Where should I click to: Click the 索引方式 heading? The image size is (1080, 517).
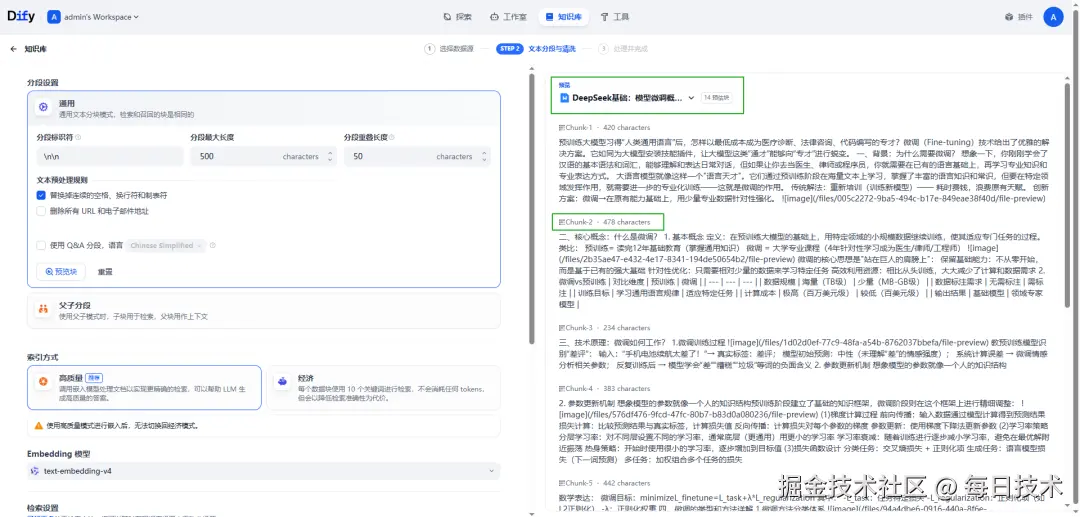click(43, 357)
